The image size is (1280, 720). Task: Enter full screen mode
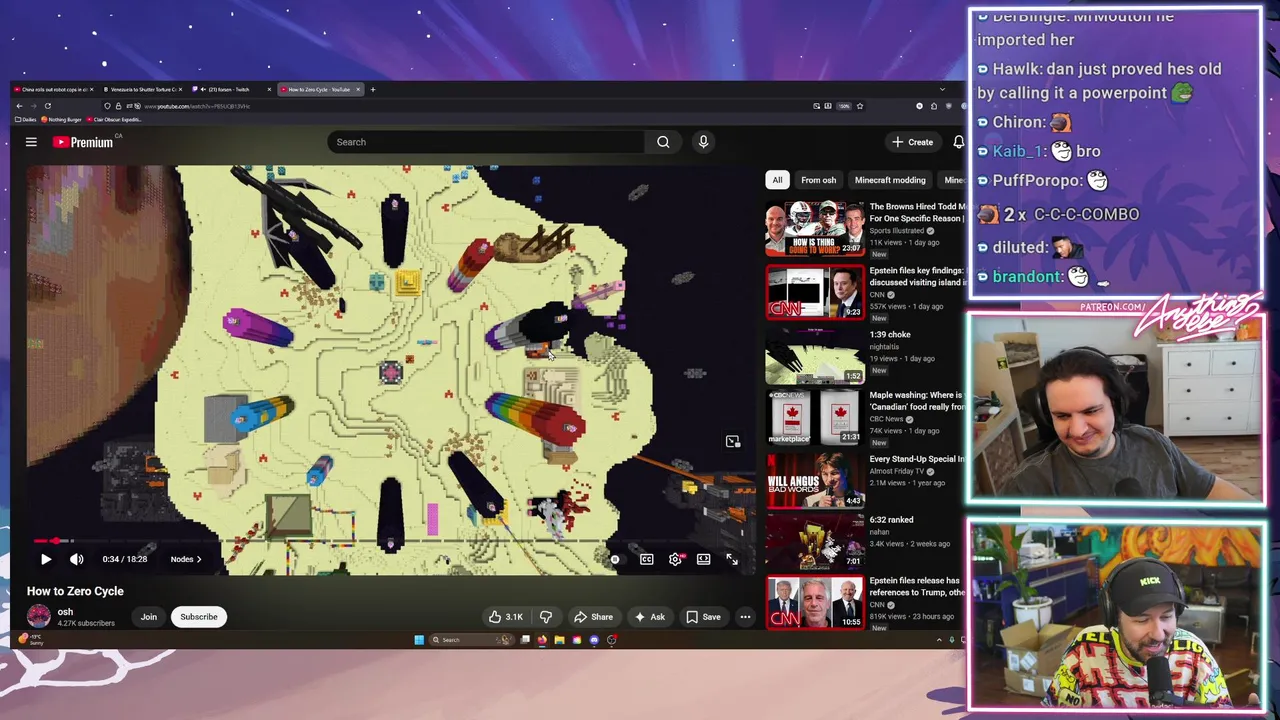point(732,559)
